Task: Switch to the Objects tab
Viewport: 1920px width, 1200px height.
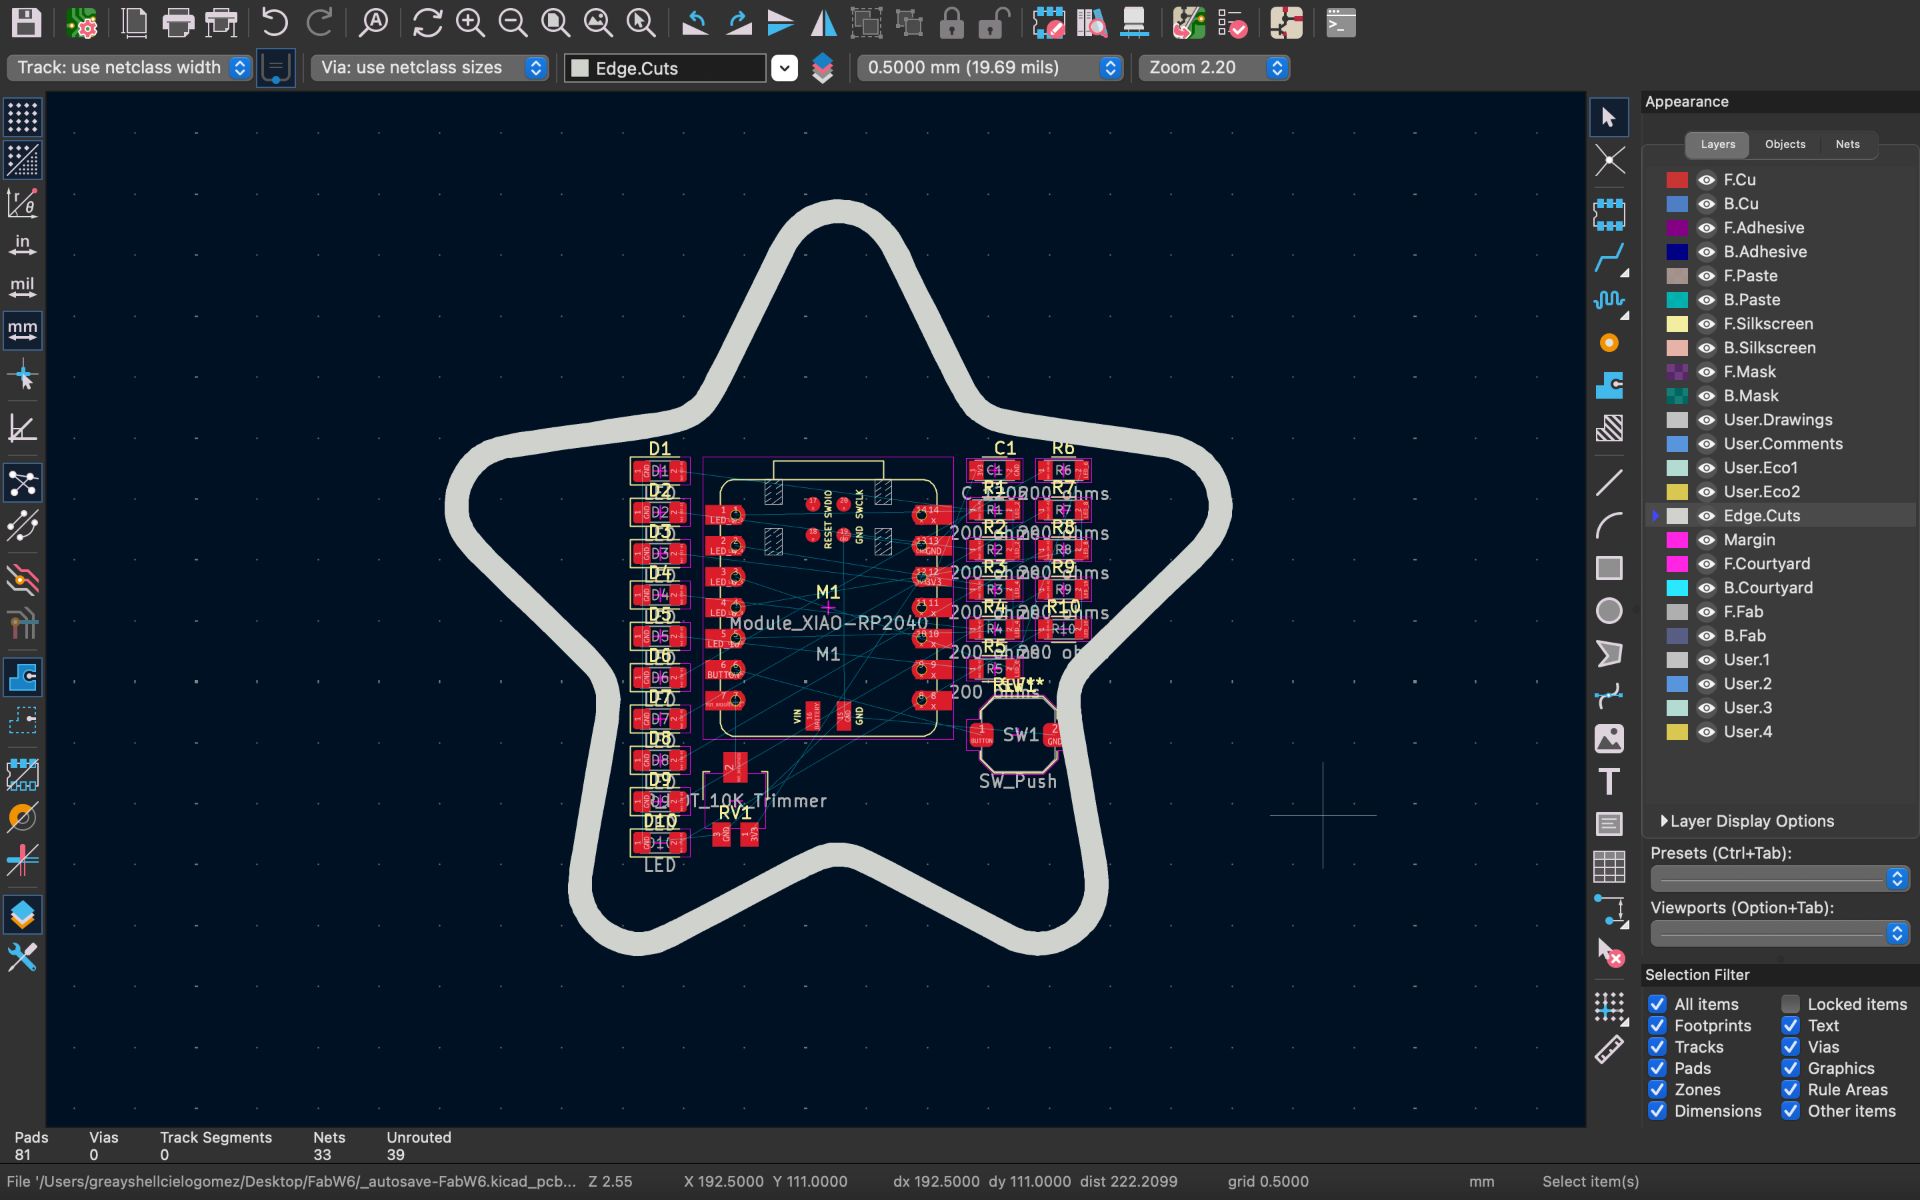Action: tap(1785, 144)
